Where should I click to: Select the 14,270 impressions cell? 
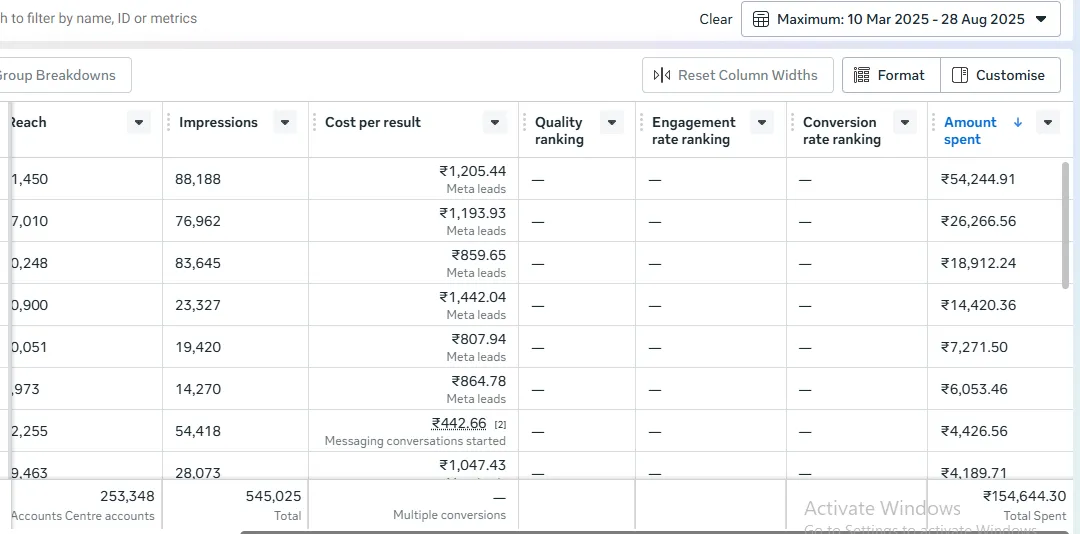(x=236, y=389)
